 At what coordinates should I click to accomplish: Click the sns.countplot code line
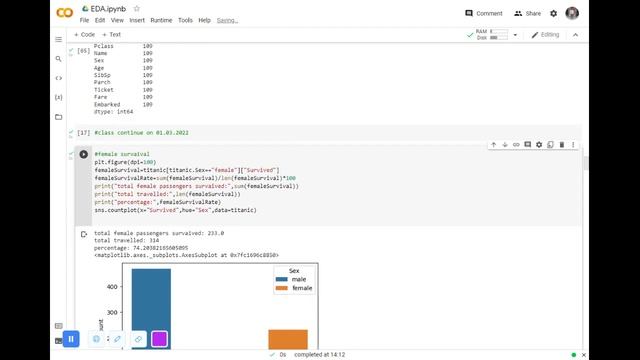click(176, 210)
